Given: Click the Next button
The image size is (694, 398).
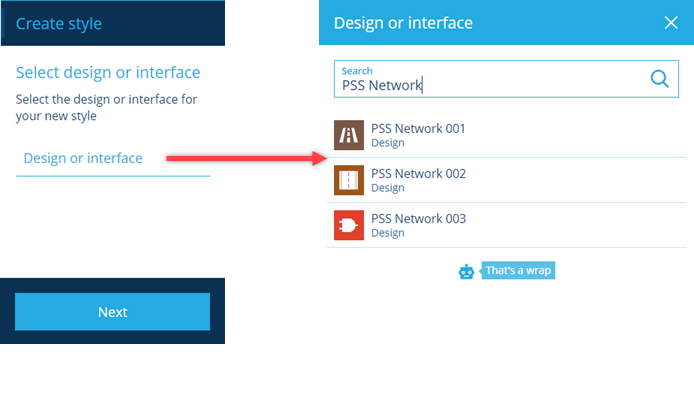Looking at the screenshot, I should pyautogui.click(x=112, y=312).
